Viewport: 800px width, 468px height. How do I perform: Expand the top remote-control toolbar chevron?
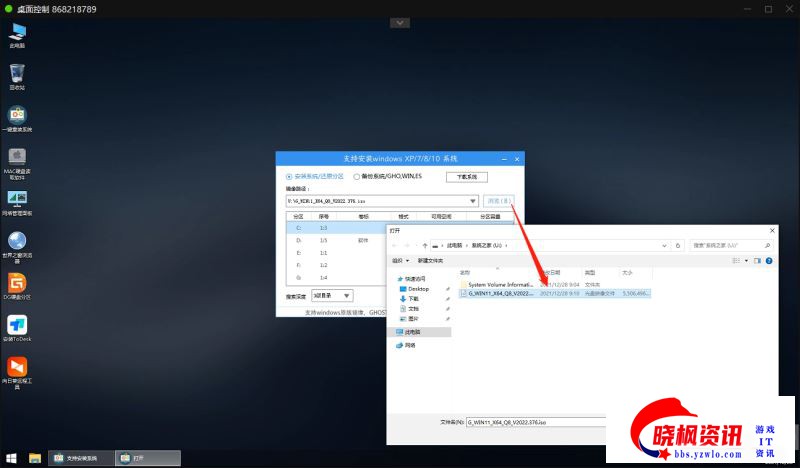[x=400, y=22]
